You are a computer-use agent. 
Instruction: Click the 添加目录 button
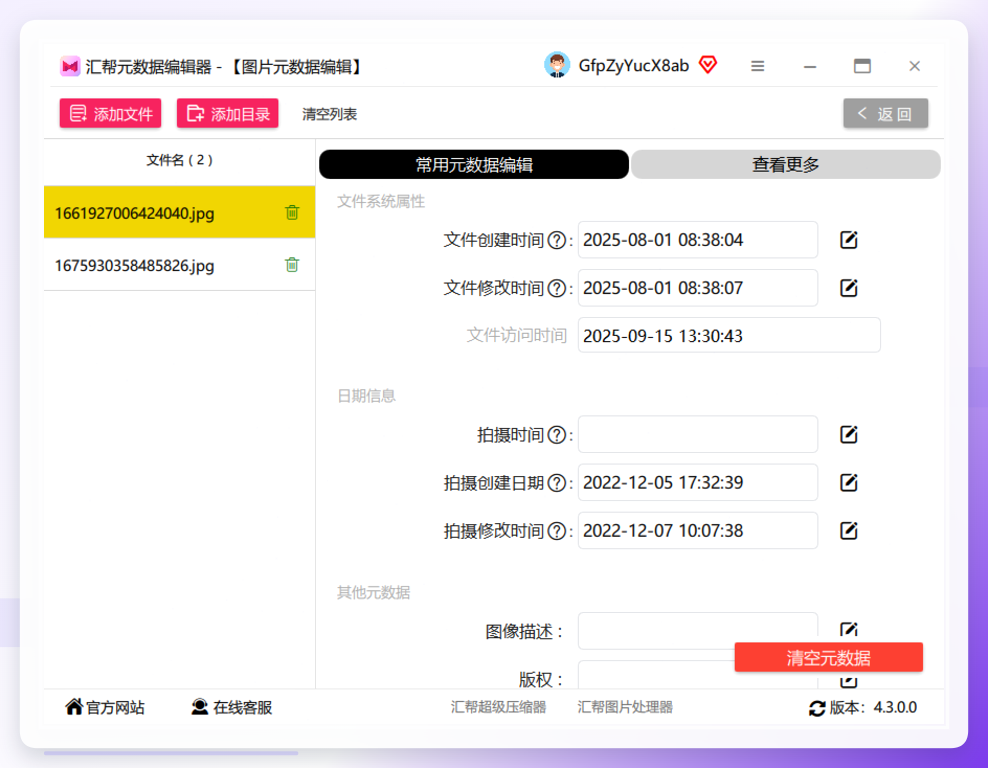tap(227, 113)
